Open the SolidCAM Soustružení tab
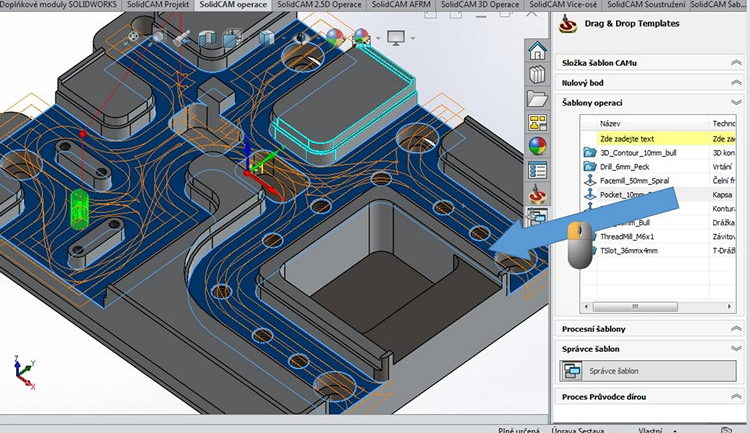The image size is (750, 433). (646, 5)
